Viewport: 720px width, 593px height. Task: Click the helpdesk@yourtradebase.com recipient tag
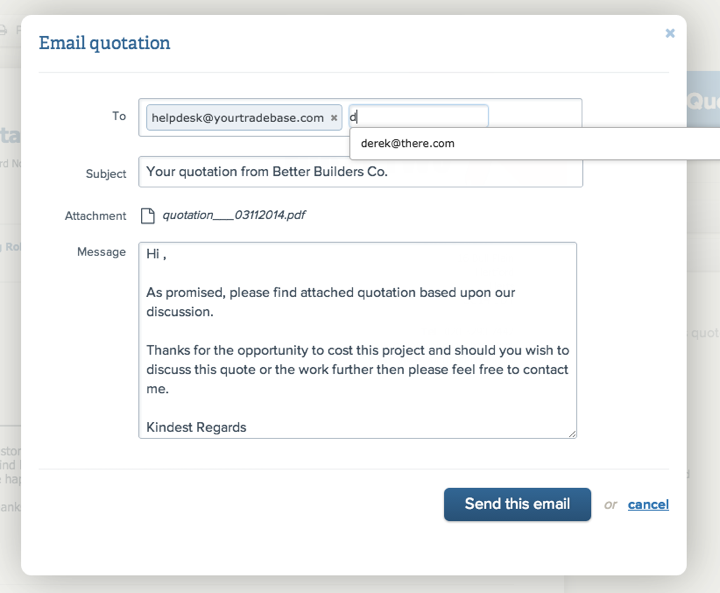237,118
